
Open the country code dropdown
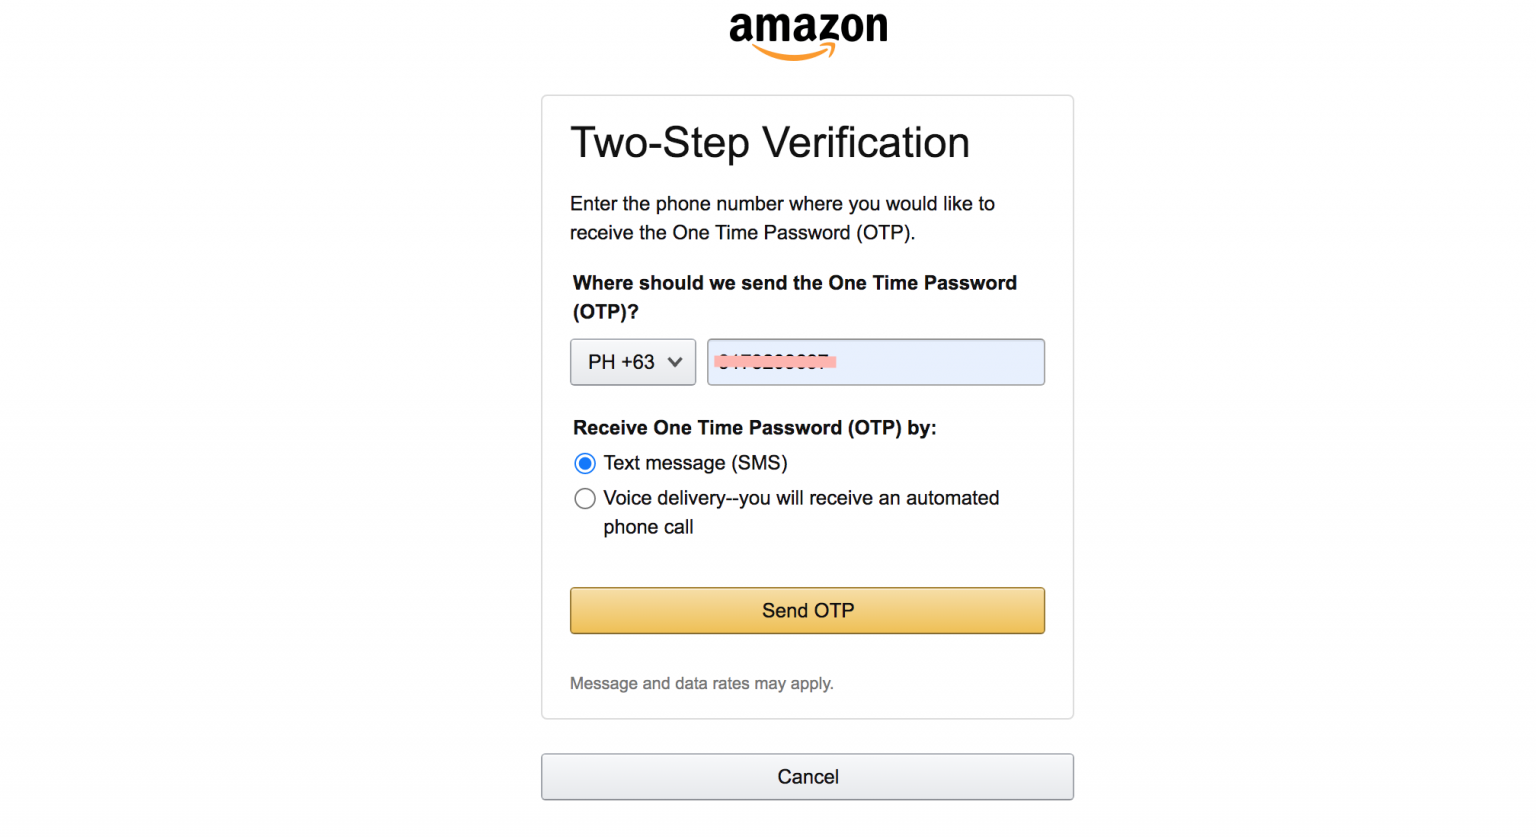point(632,362)
